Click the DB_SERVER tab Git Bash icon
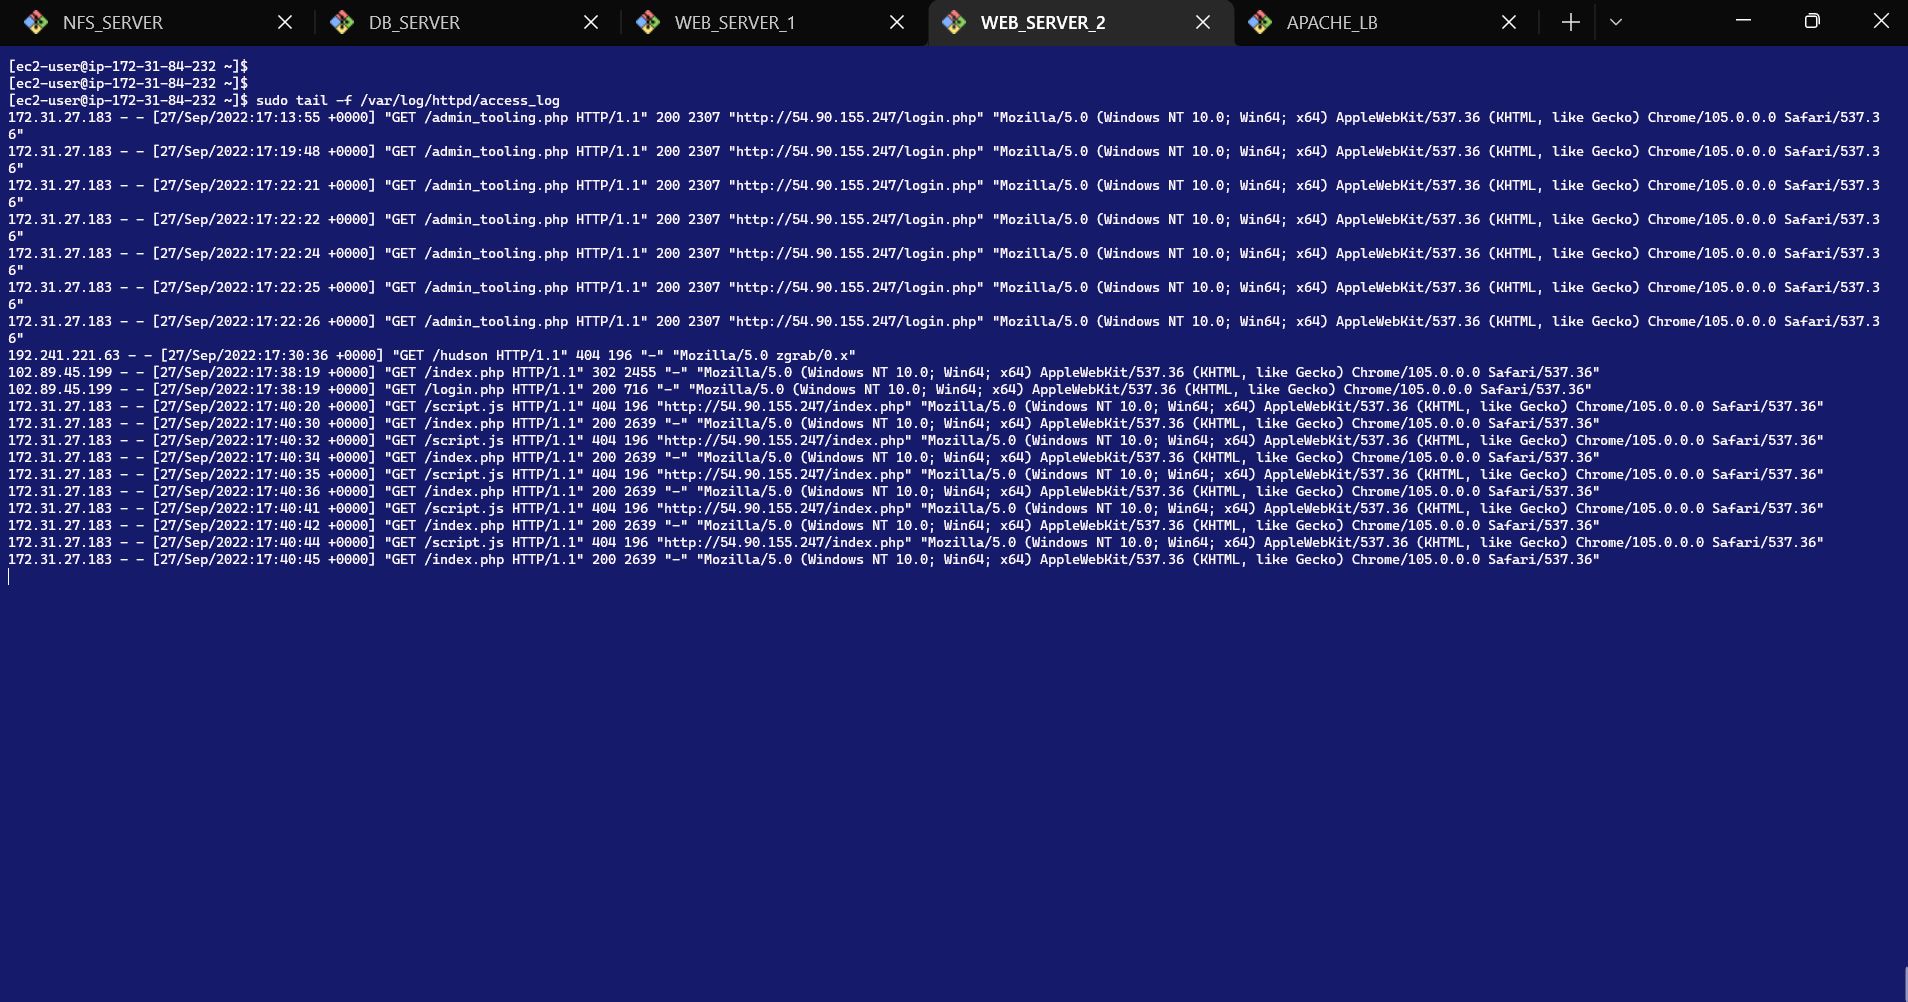Screen dimensions: 1908x1002 coord(342,22)
